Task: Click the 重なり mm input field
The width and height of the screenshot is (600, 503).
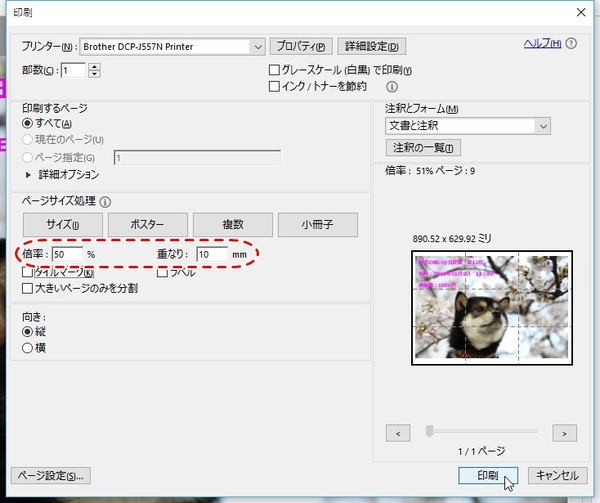Action: [x=212, y=254]
